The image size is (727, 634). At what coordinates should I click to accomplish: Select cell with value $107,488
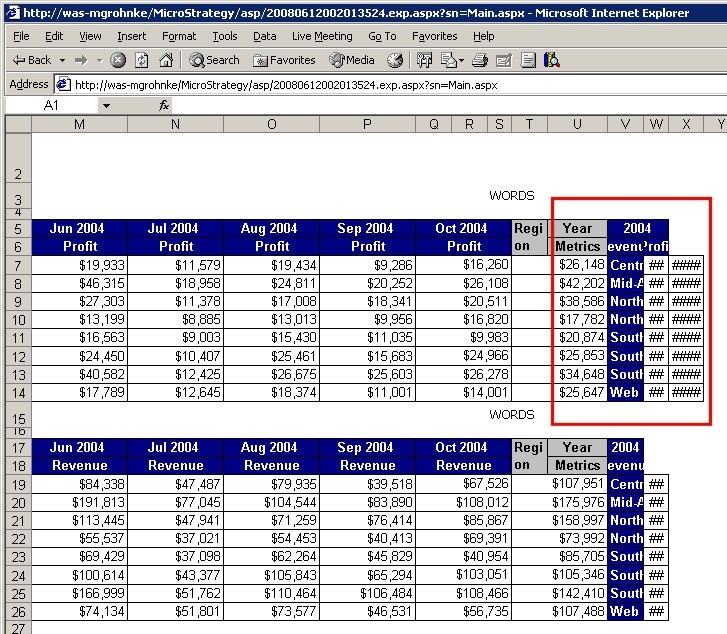(578, 611)
